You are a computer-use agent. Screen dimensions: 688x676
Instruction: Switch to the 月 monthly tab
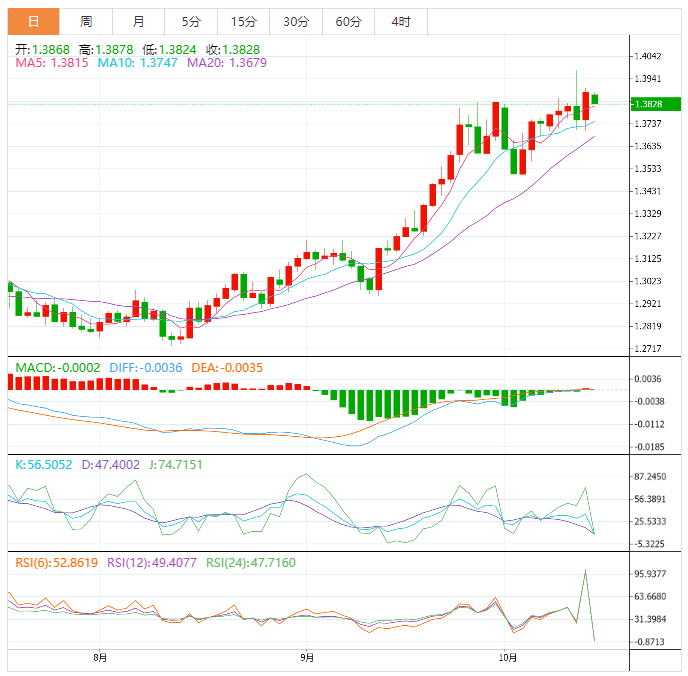[x=139, y=21]
